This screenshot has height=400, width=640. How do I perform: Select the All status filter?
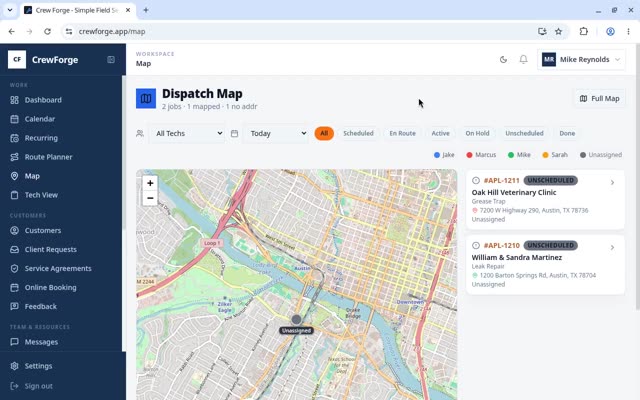(324, 133)
